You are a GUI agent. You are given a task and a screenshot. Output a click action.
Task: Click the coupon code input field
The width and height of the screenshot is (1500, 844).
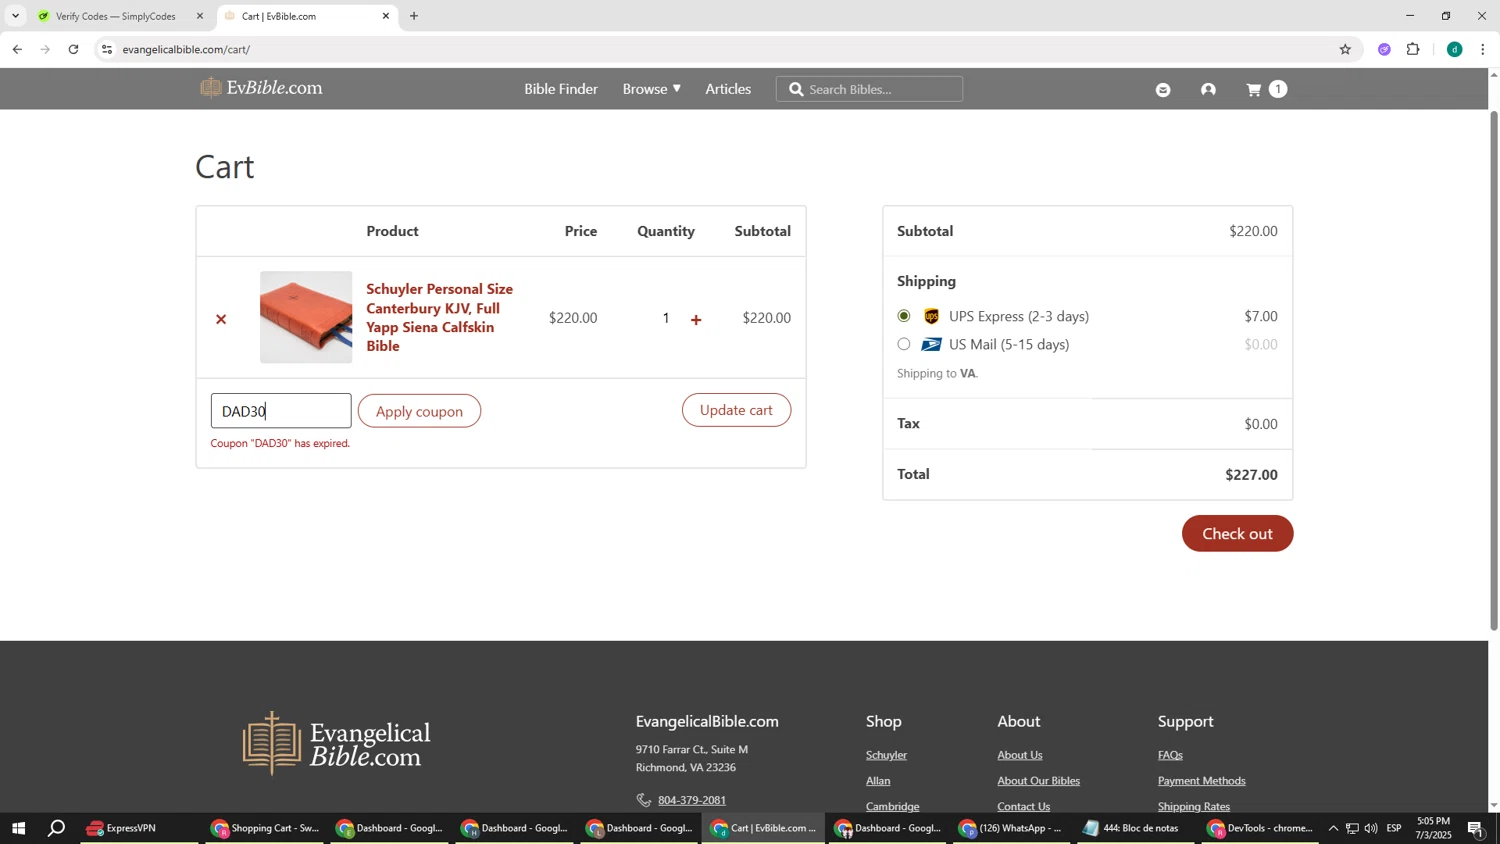click(281, 411)
